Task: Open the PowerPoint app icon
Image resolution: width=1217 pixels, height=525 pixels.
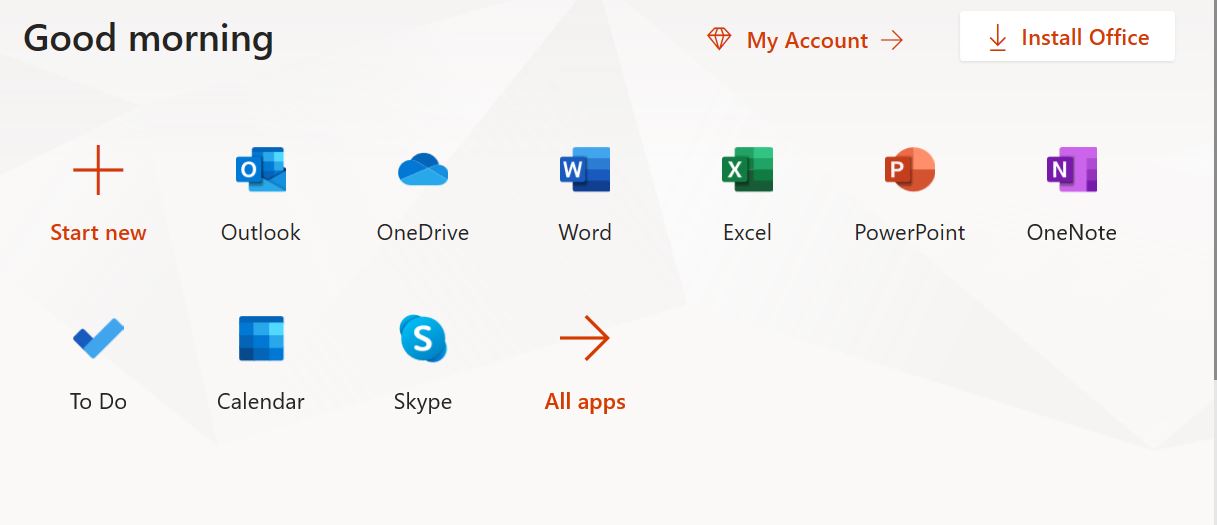Action: coord(910,170)
